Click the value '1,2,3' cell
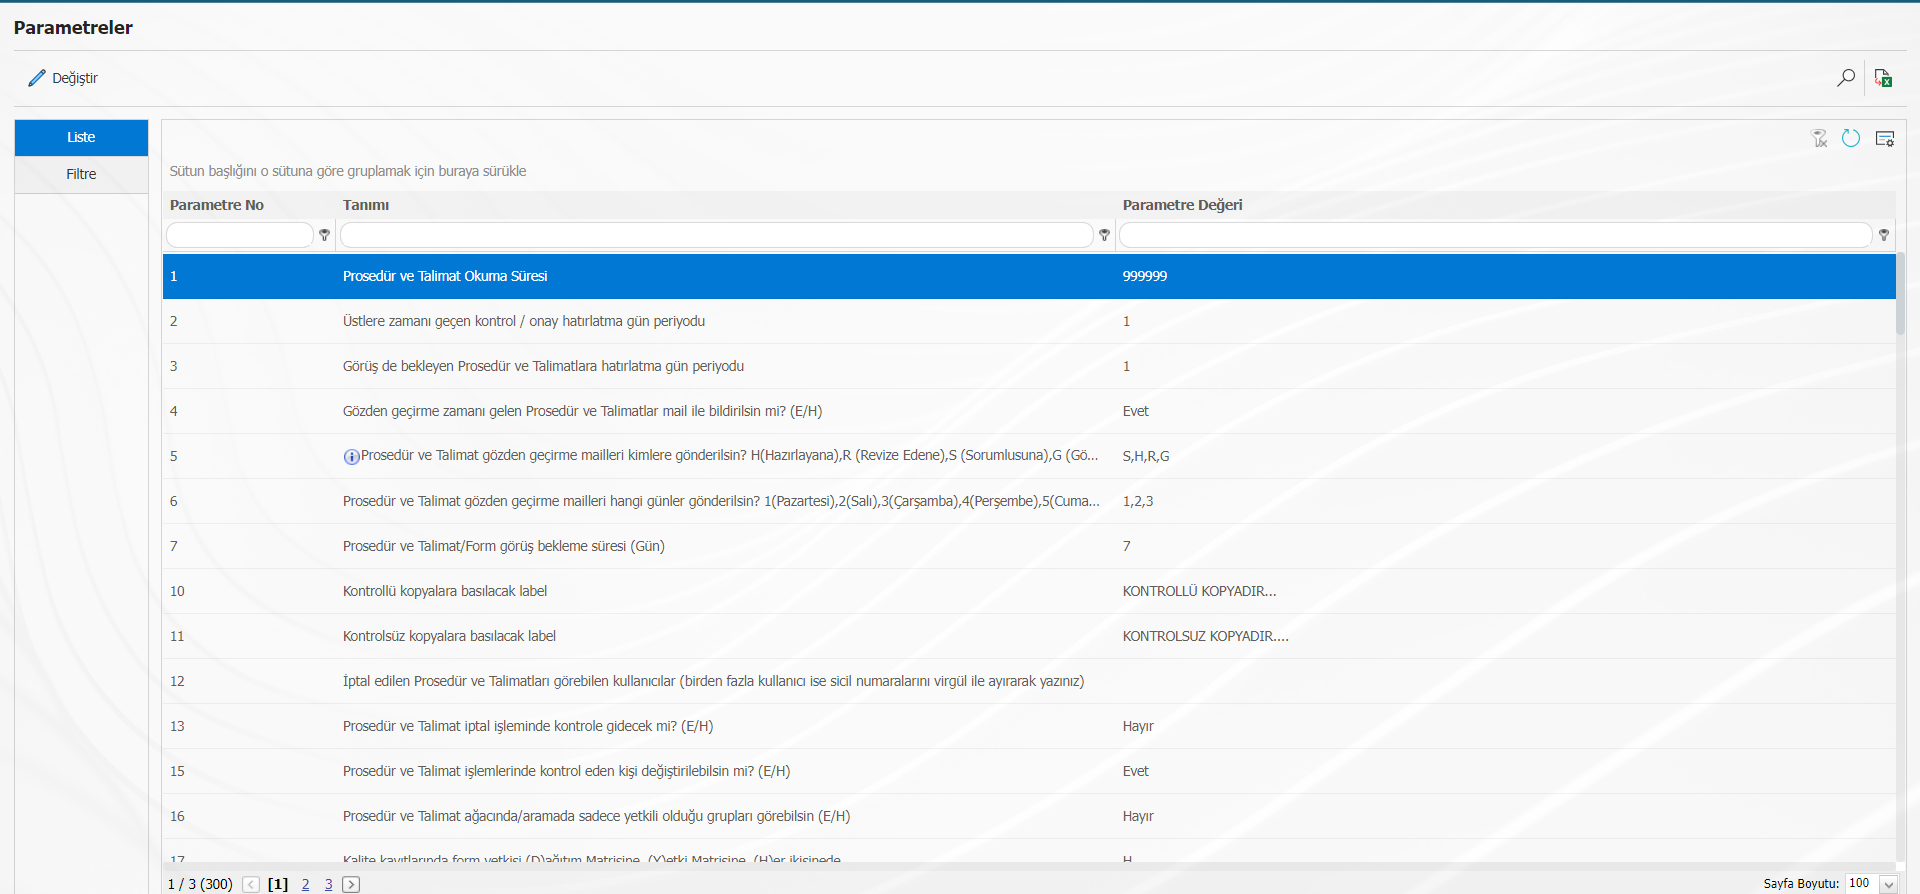This screenshot has width=1920, height=894. click(x=1138, y=501)
